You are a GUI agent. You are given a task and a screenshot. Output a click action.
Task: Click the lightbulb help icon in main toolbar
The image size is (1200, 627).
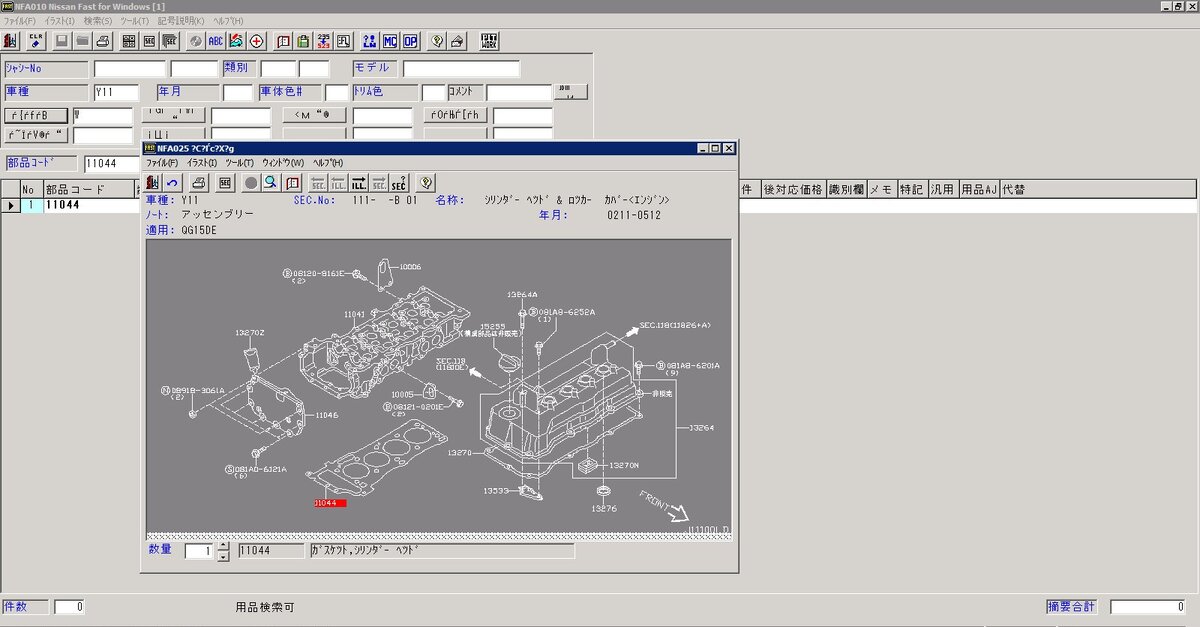click(x=436, y=41)
